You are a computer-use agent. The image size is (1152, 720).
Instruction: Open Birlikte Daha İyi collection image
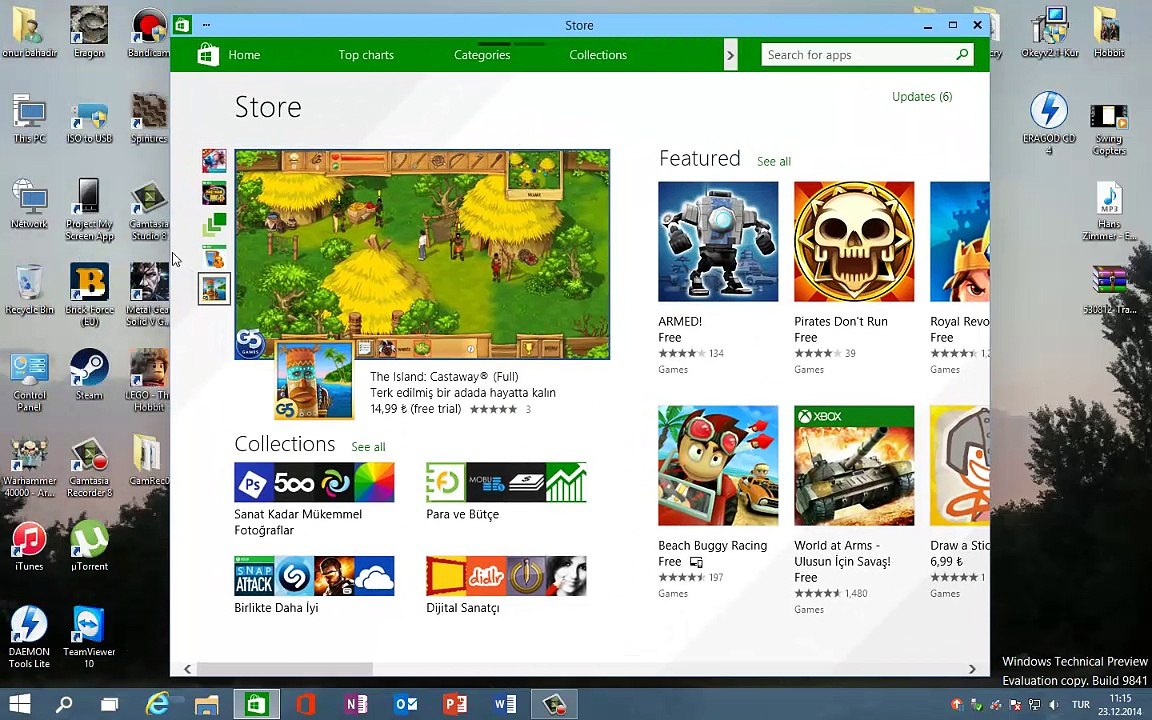click(x=314, y=575)
